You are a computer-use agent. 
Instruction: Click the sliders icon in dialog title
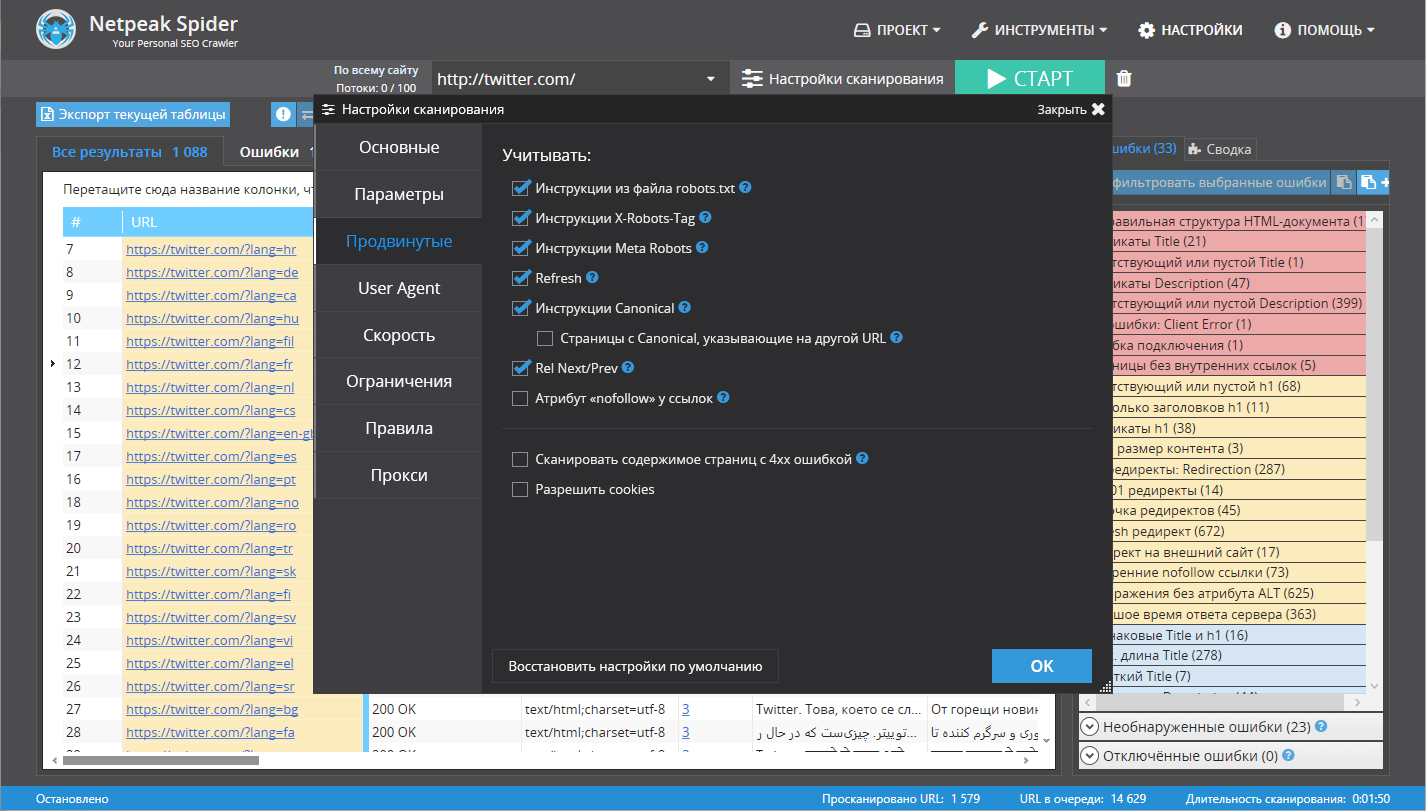point(329,110)
